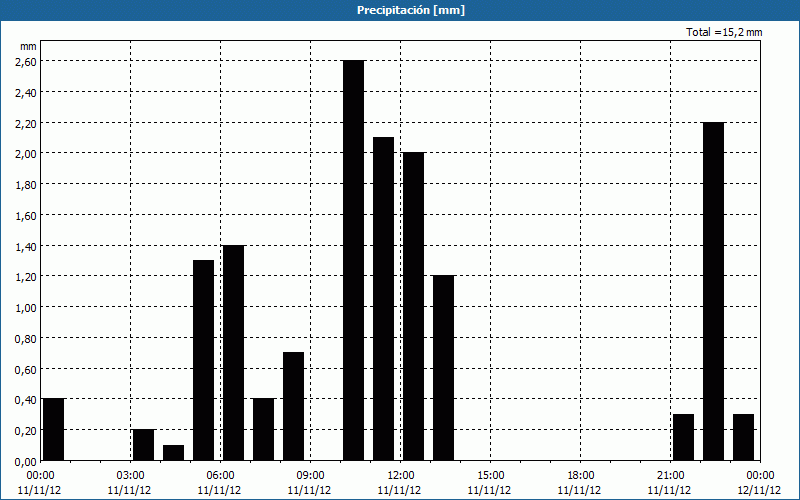Click the '0,00' y-axis value
The width and height of the screenshot is (800, 500).
pos(27,461)
